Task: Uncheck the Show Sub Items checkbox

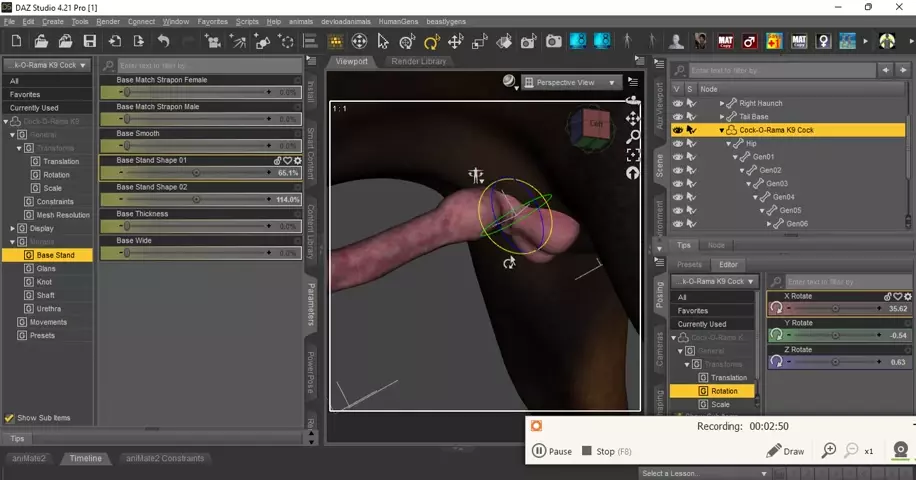Action: point(9,418)
